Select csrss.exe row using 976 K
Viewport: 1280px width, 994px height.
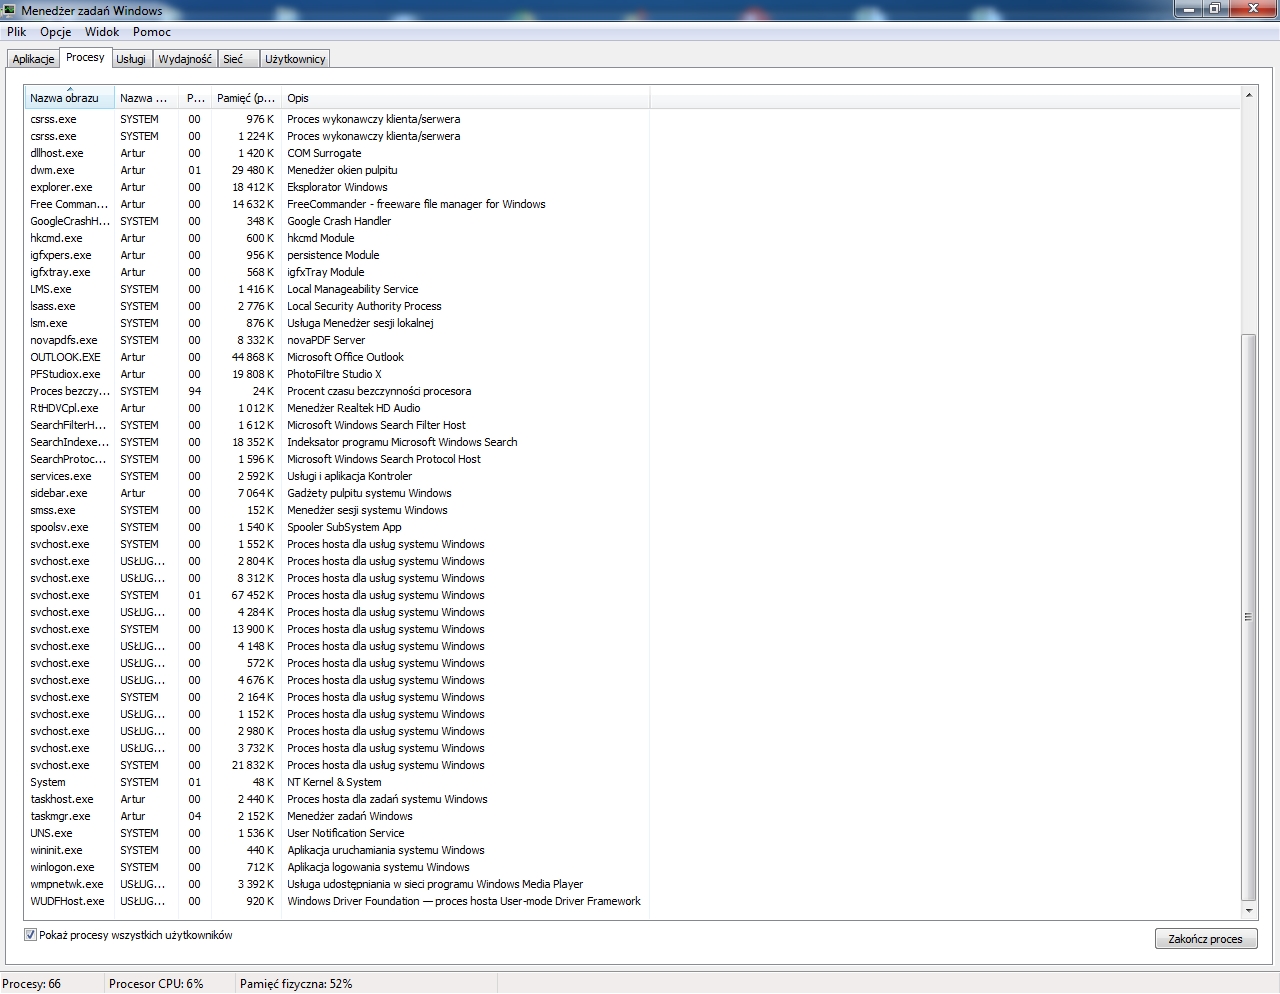(337, 119)
